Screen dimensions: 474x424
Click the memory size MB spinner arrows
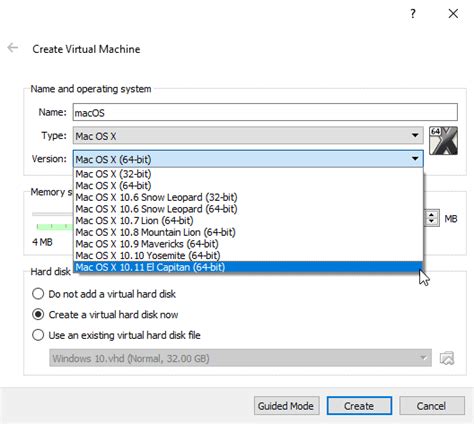click(x=432, y=218)
